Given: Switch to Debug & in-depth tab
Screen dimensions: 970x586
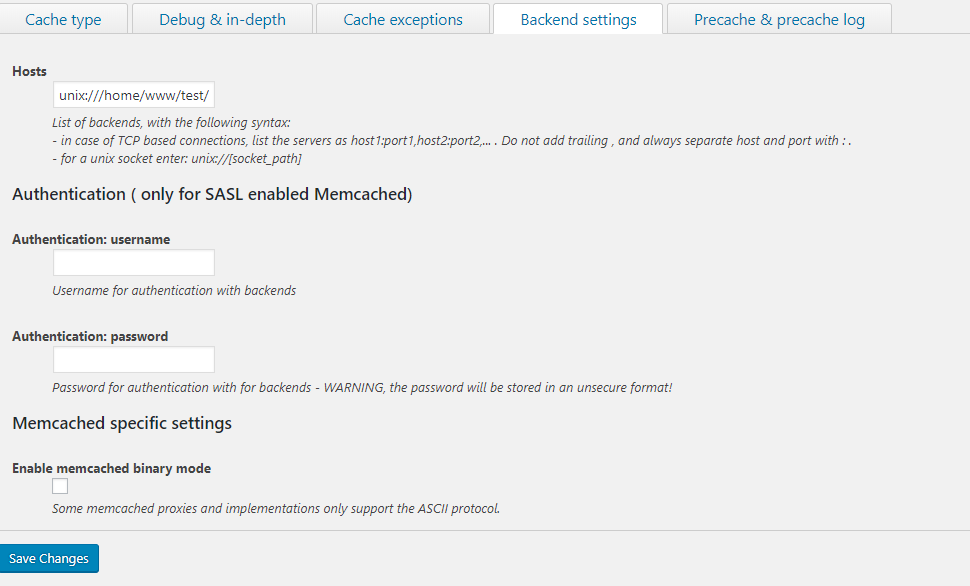Looking at the screenshot, I should tap(222, 19).
